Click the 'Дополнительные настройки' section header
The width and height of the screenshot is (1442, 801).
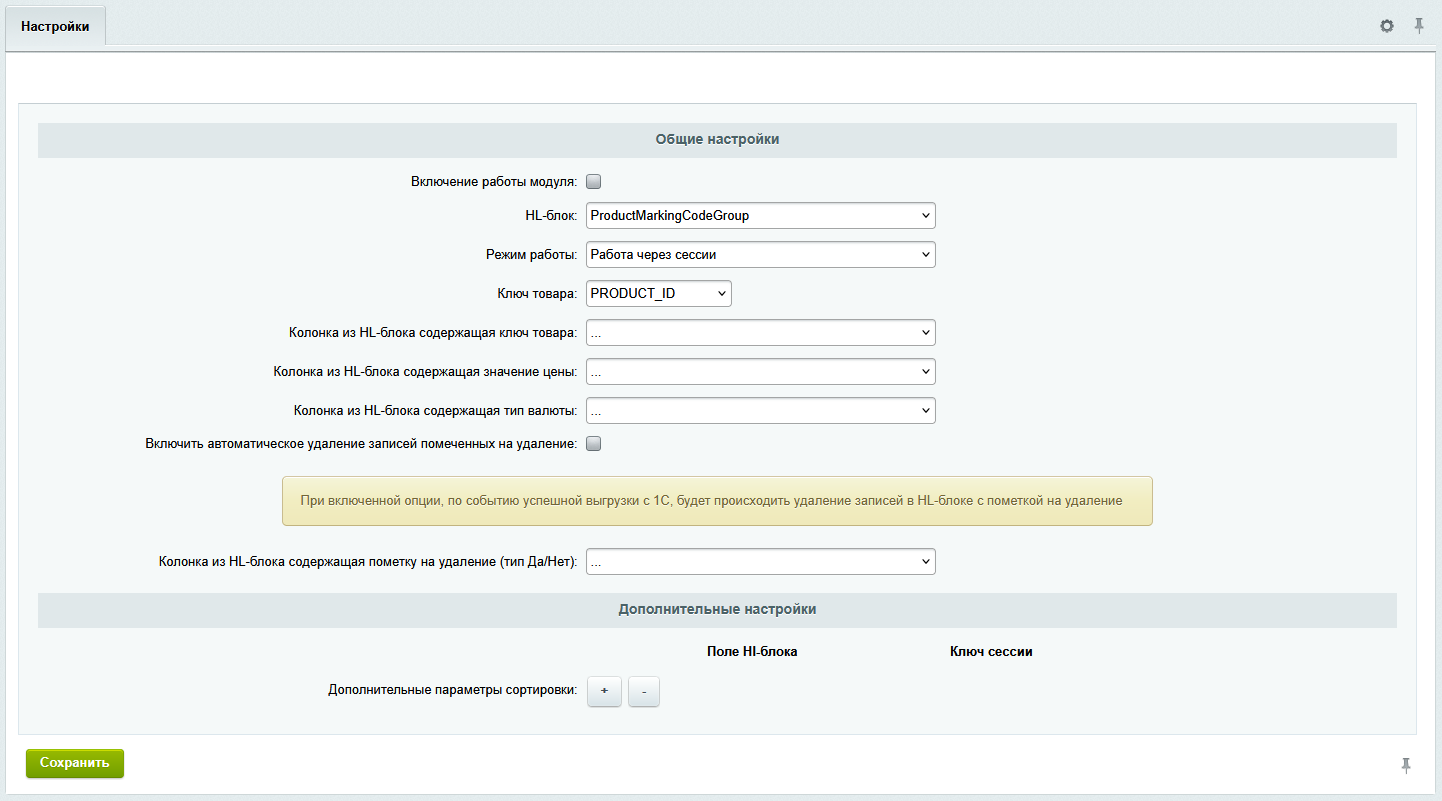point(717,609)
